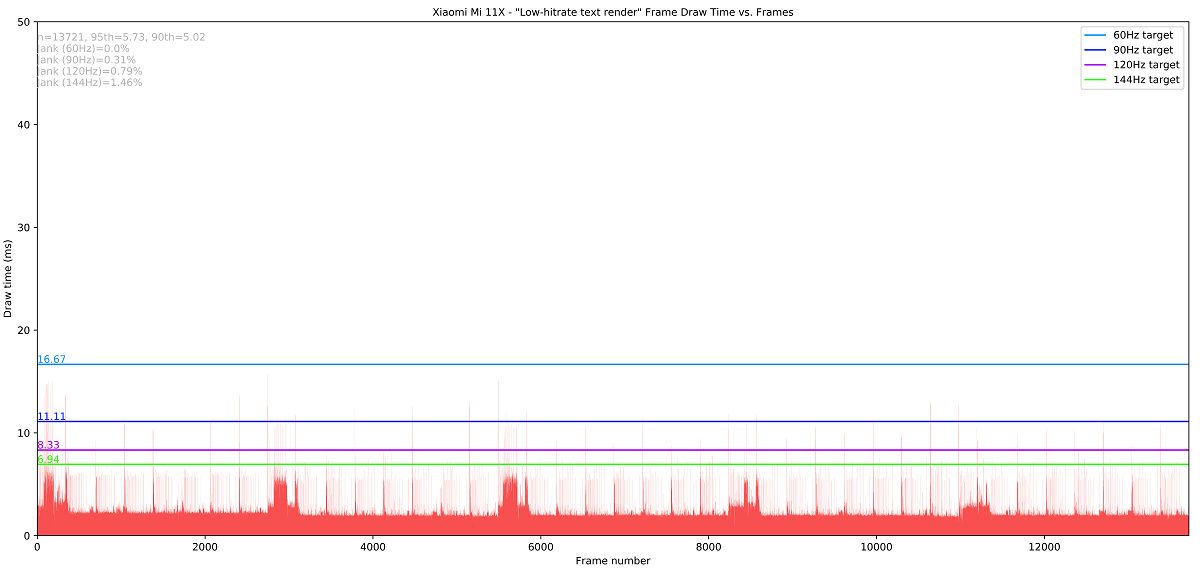Click the "Jank (120Hz)=0.79%" annotation

point(89,72)
